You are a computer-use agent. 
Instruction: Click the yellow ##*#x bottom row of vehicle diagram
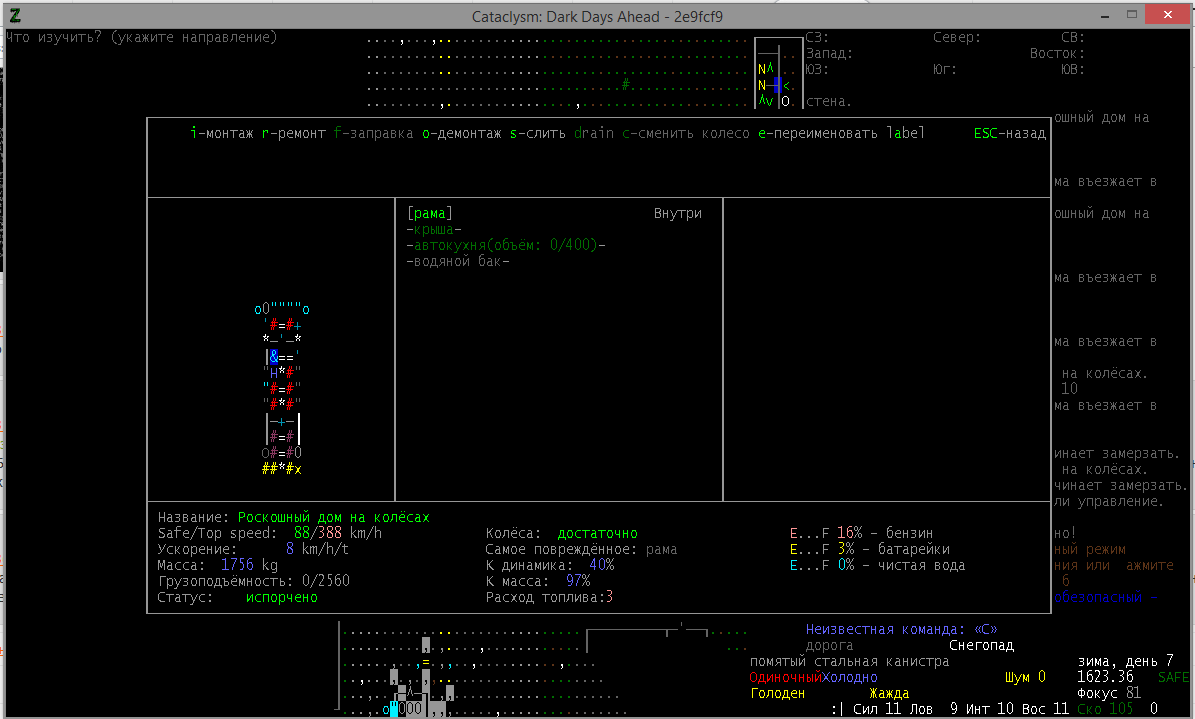point(281,469)
